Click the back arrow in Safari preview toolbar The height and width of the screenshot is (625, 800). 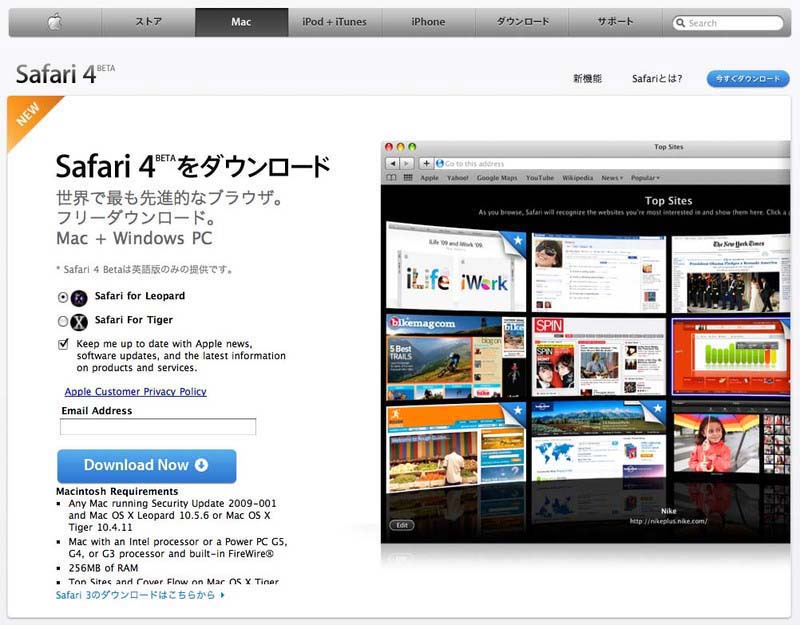coord(392,163)
